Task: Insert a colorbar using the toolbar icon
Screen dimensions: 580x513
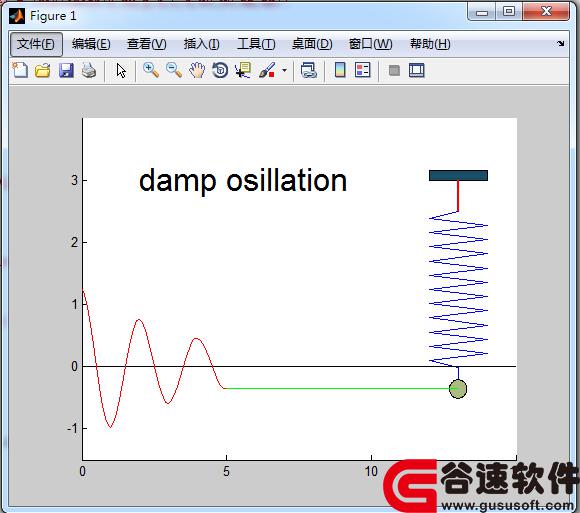Action: 340,70
